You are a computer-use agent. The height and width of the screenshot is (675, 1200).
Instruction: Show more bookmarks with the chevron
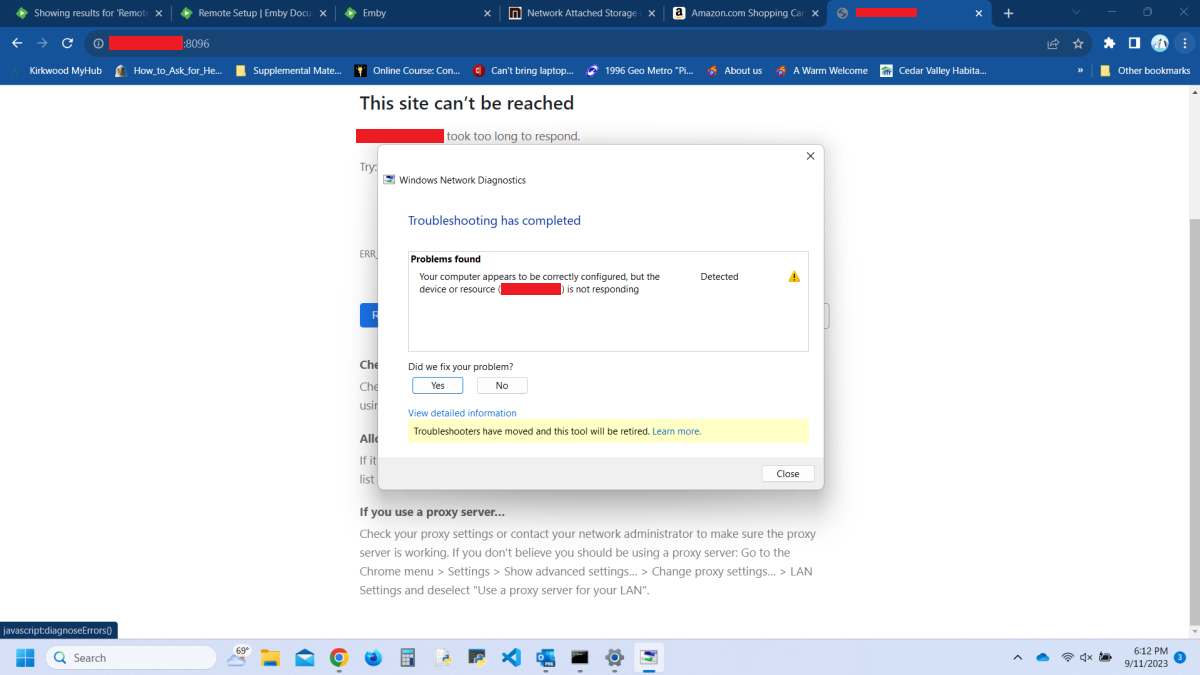point(1080,71)
